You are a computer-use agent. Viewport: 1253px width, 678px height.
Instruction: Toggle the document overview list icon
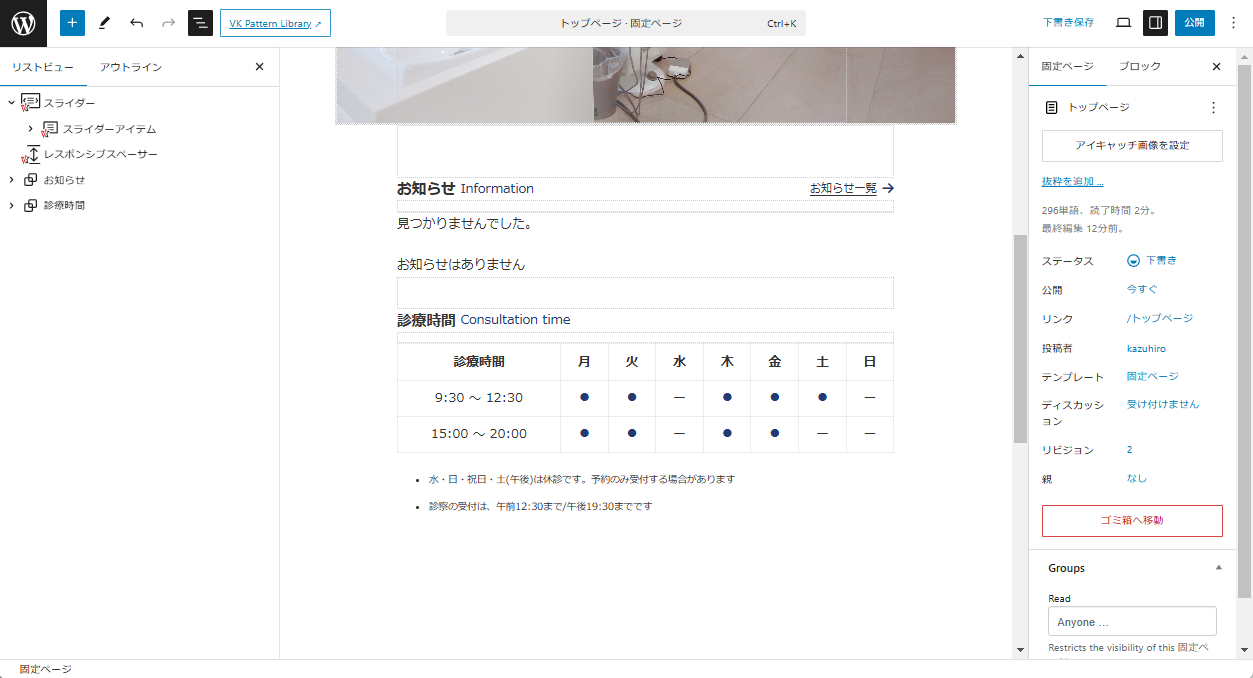click(200, 23)
